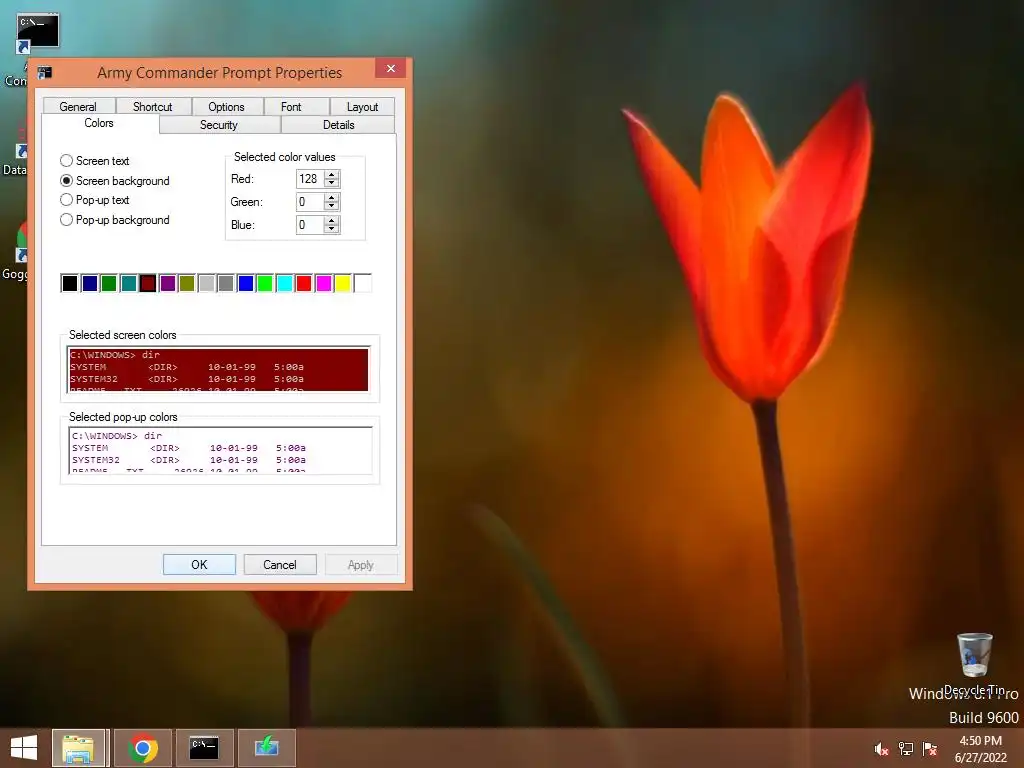
Task: Pick the dark maroon swatch
Action: click(148, 283)
